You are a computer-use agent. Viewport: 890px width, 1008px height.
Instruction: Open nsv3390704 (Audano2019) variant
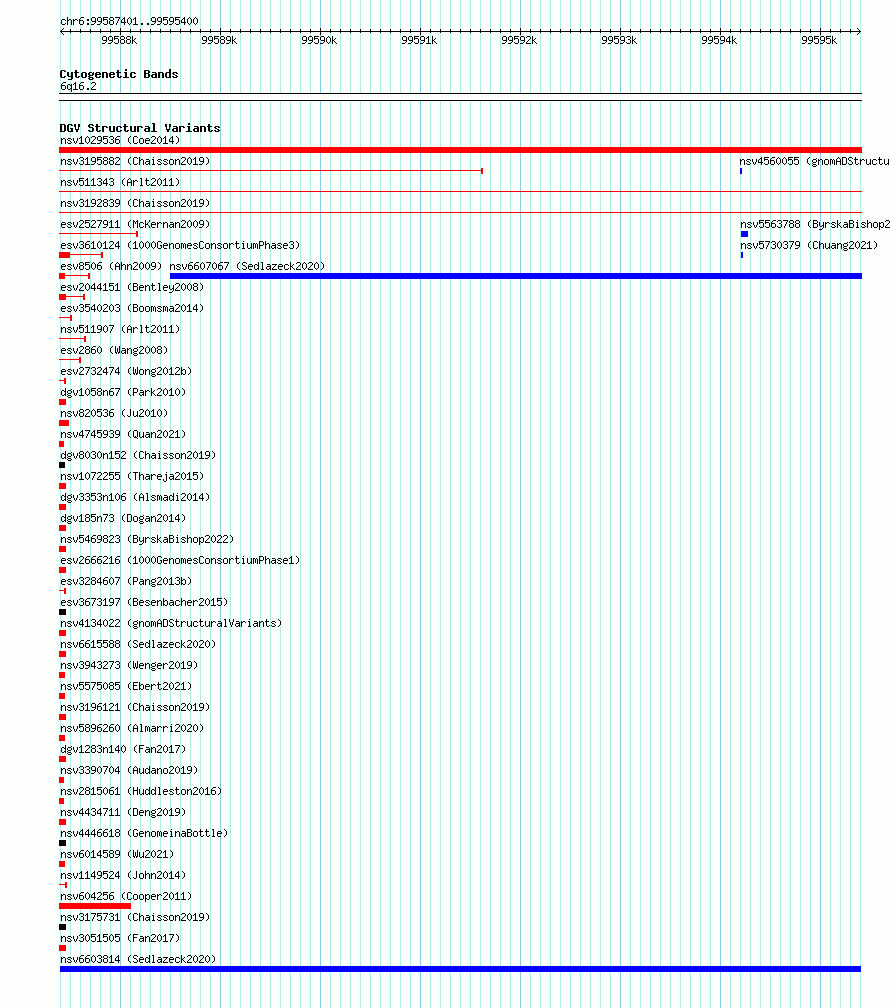pyautogui.click(x=129, y=770)
